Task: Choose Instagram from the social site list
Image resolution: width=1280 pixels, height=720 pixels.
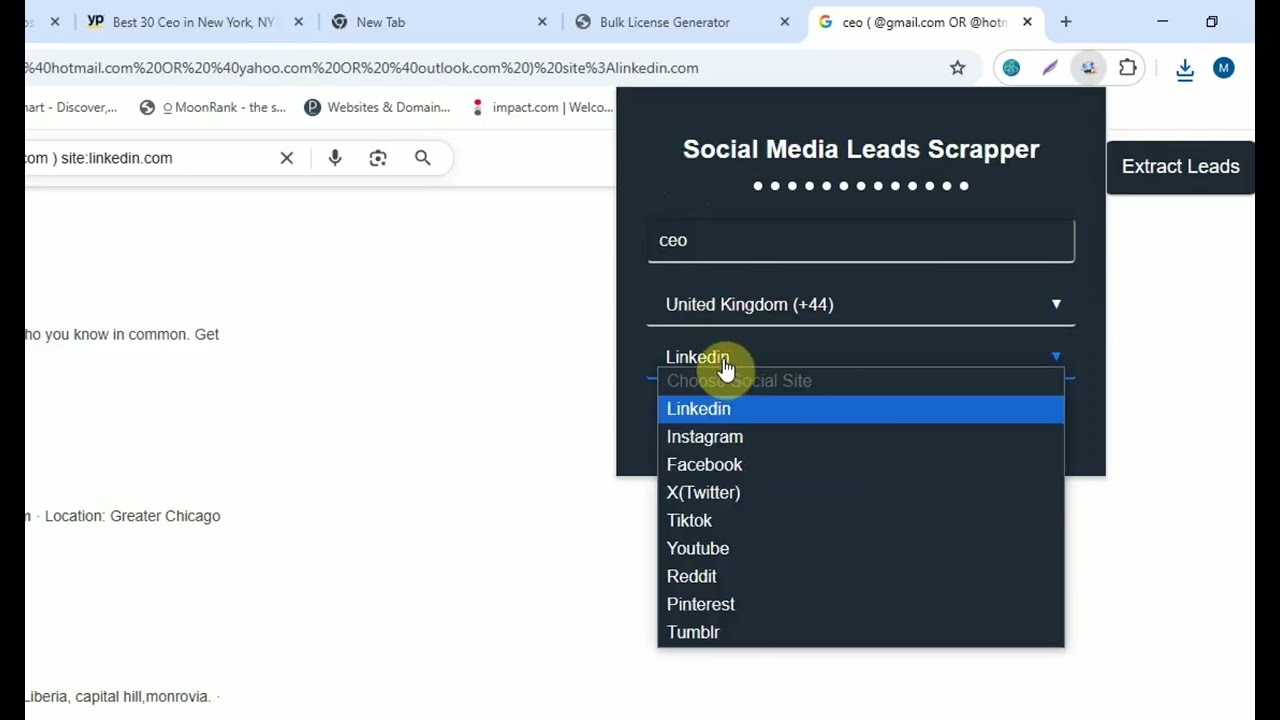Action: point(861,437)
